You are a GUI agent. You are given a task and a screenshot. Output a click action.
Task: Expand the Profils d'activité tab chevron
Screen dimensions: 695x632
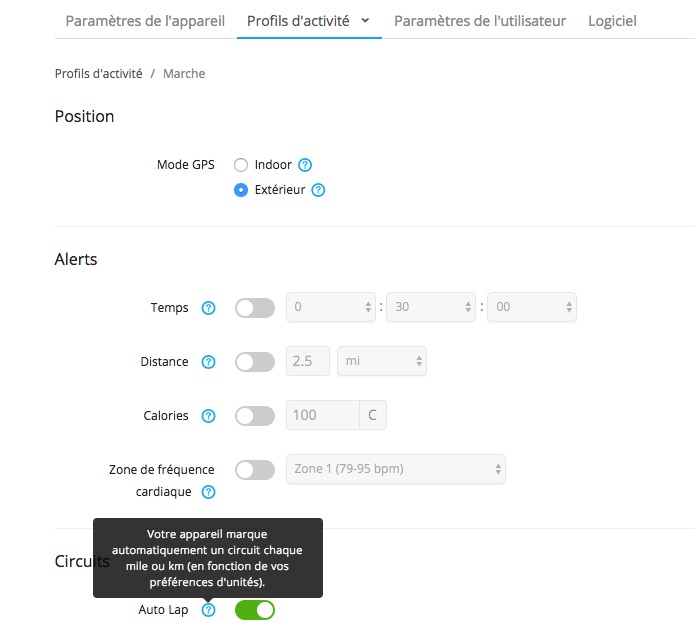click(365, 20)
